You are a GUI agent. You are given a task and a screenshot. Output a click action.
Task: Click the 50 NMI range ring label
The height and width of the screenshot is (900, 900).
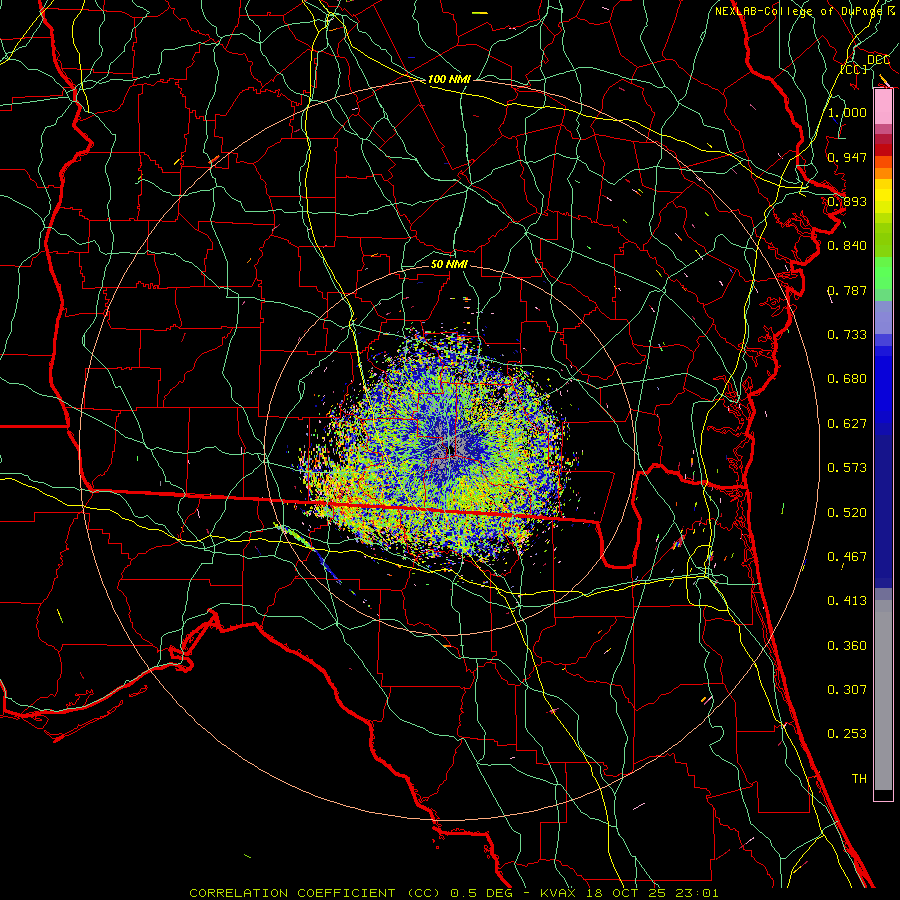[449, 264]
